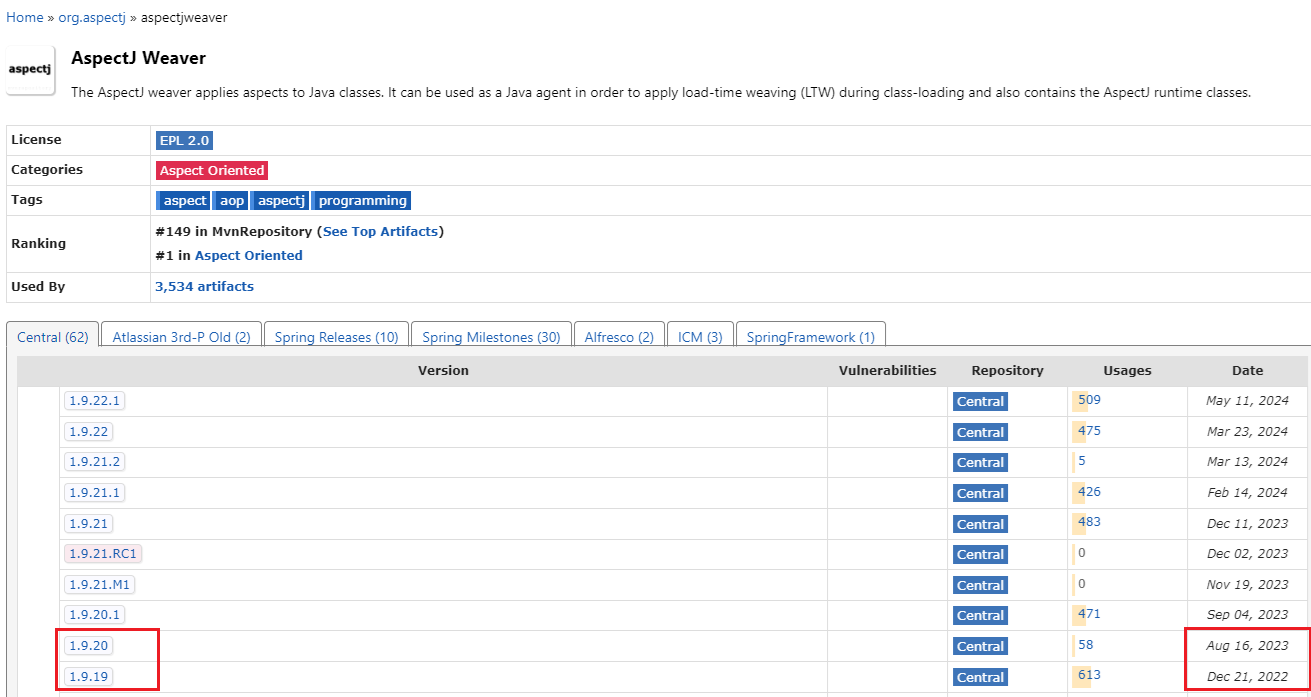This screenshot has height=697, width=1311.
Task: Click the Mar 23, 2024 date cell
Action: click(x=1247, y=432)
